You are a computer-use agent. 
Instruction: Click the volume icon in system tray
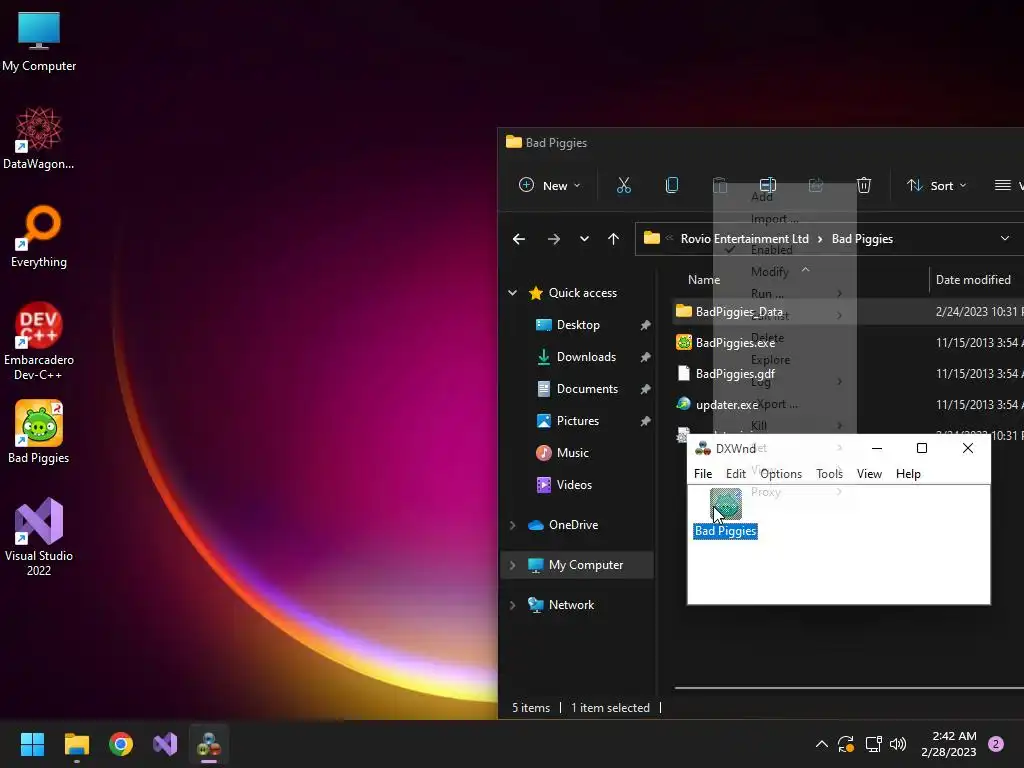(x=898, y=744)
